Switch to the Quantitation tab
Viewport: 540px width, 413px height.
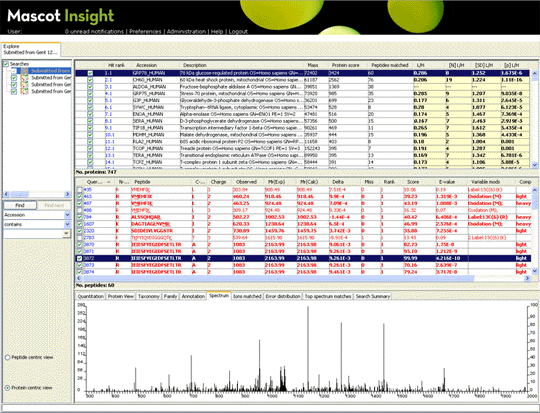(x=91, y=296)
